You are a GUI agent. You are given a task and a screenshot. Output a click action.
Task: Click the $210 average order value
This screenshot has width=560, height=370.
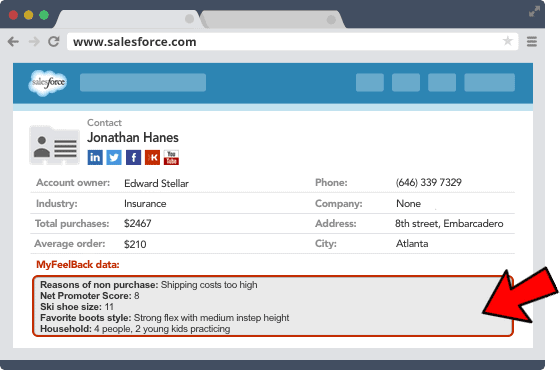click(x=135, y=244)
